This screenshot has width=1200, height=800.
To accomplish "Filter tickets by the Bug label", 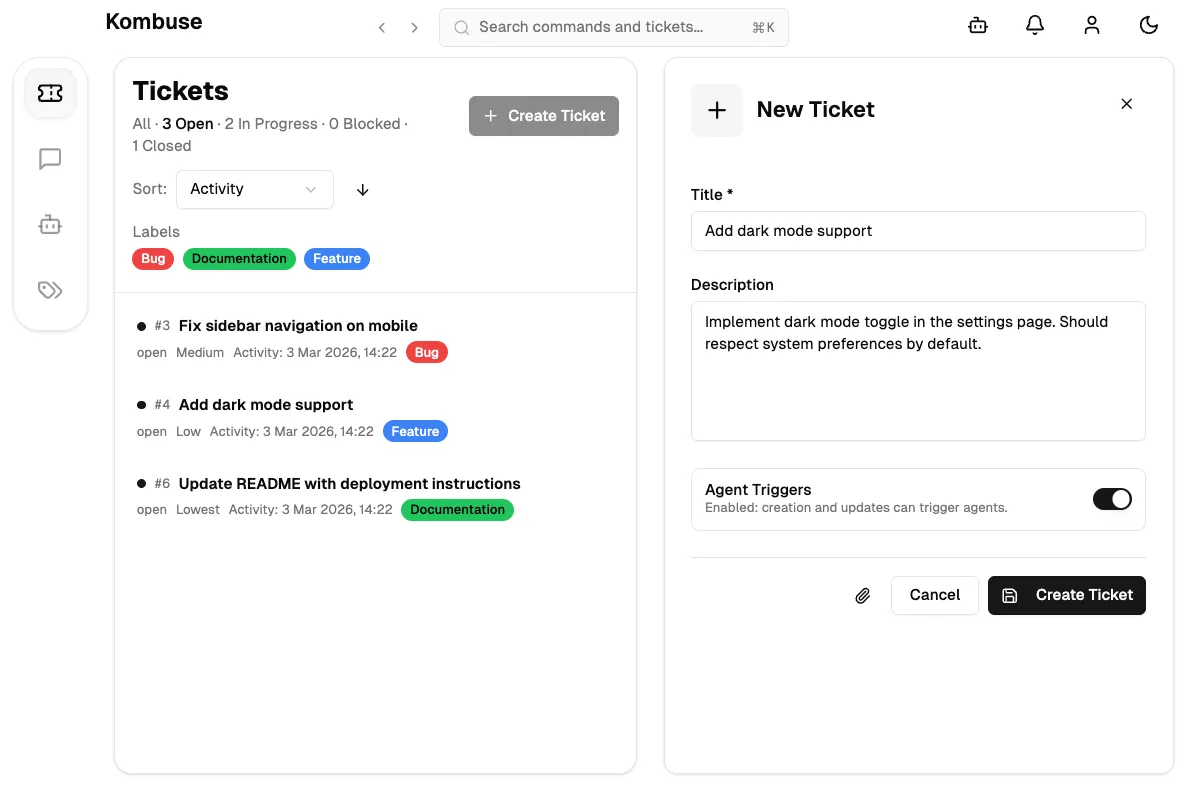I will click(152, 258).
